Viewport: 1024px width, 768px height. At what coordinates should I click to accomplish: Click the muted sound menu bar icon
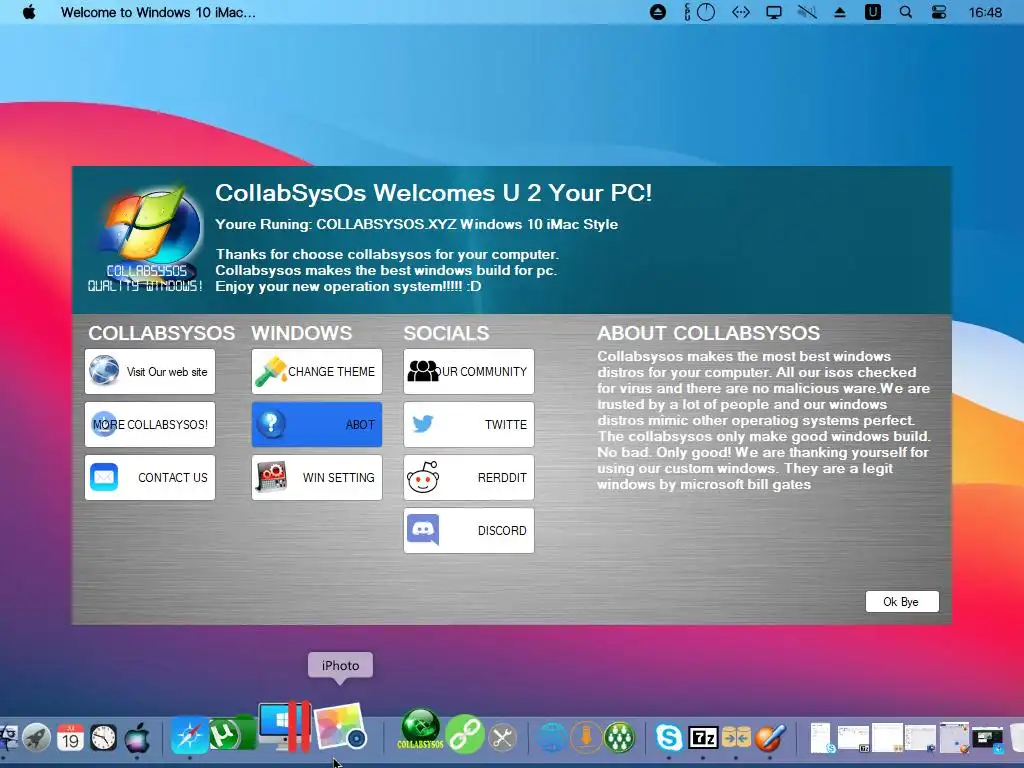pyautogui.click(x=807, y=12)
